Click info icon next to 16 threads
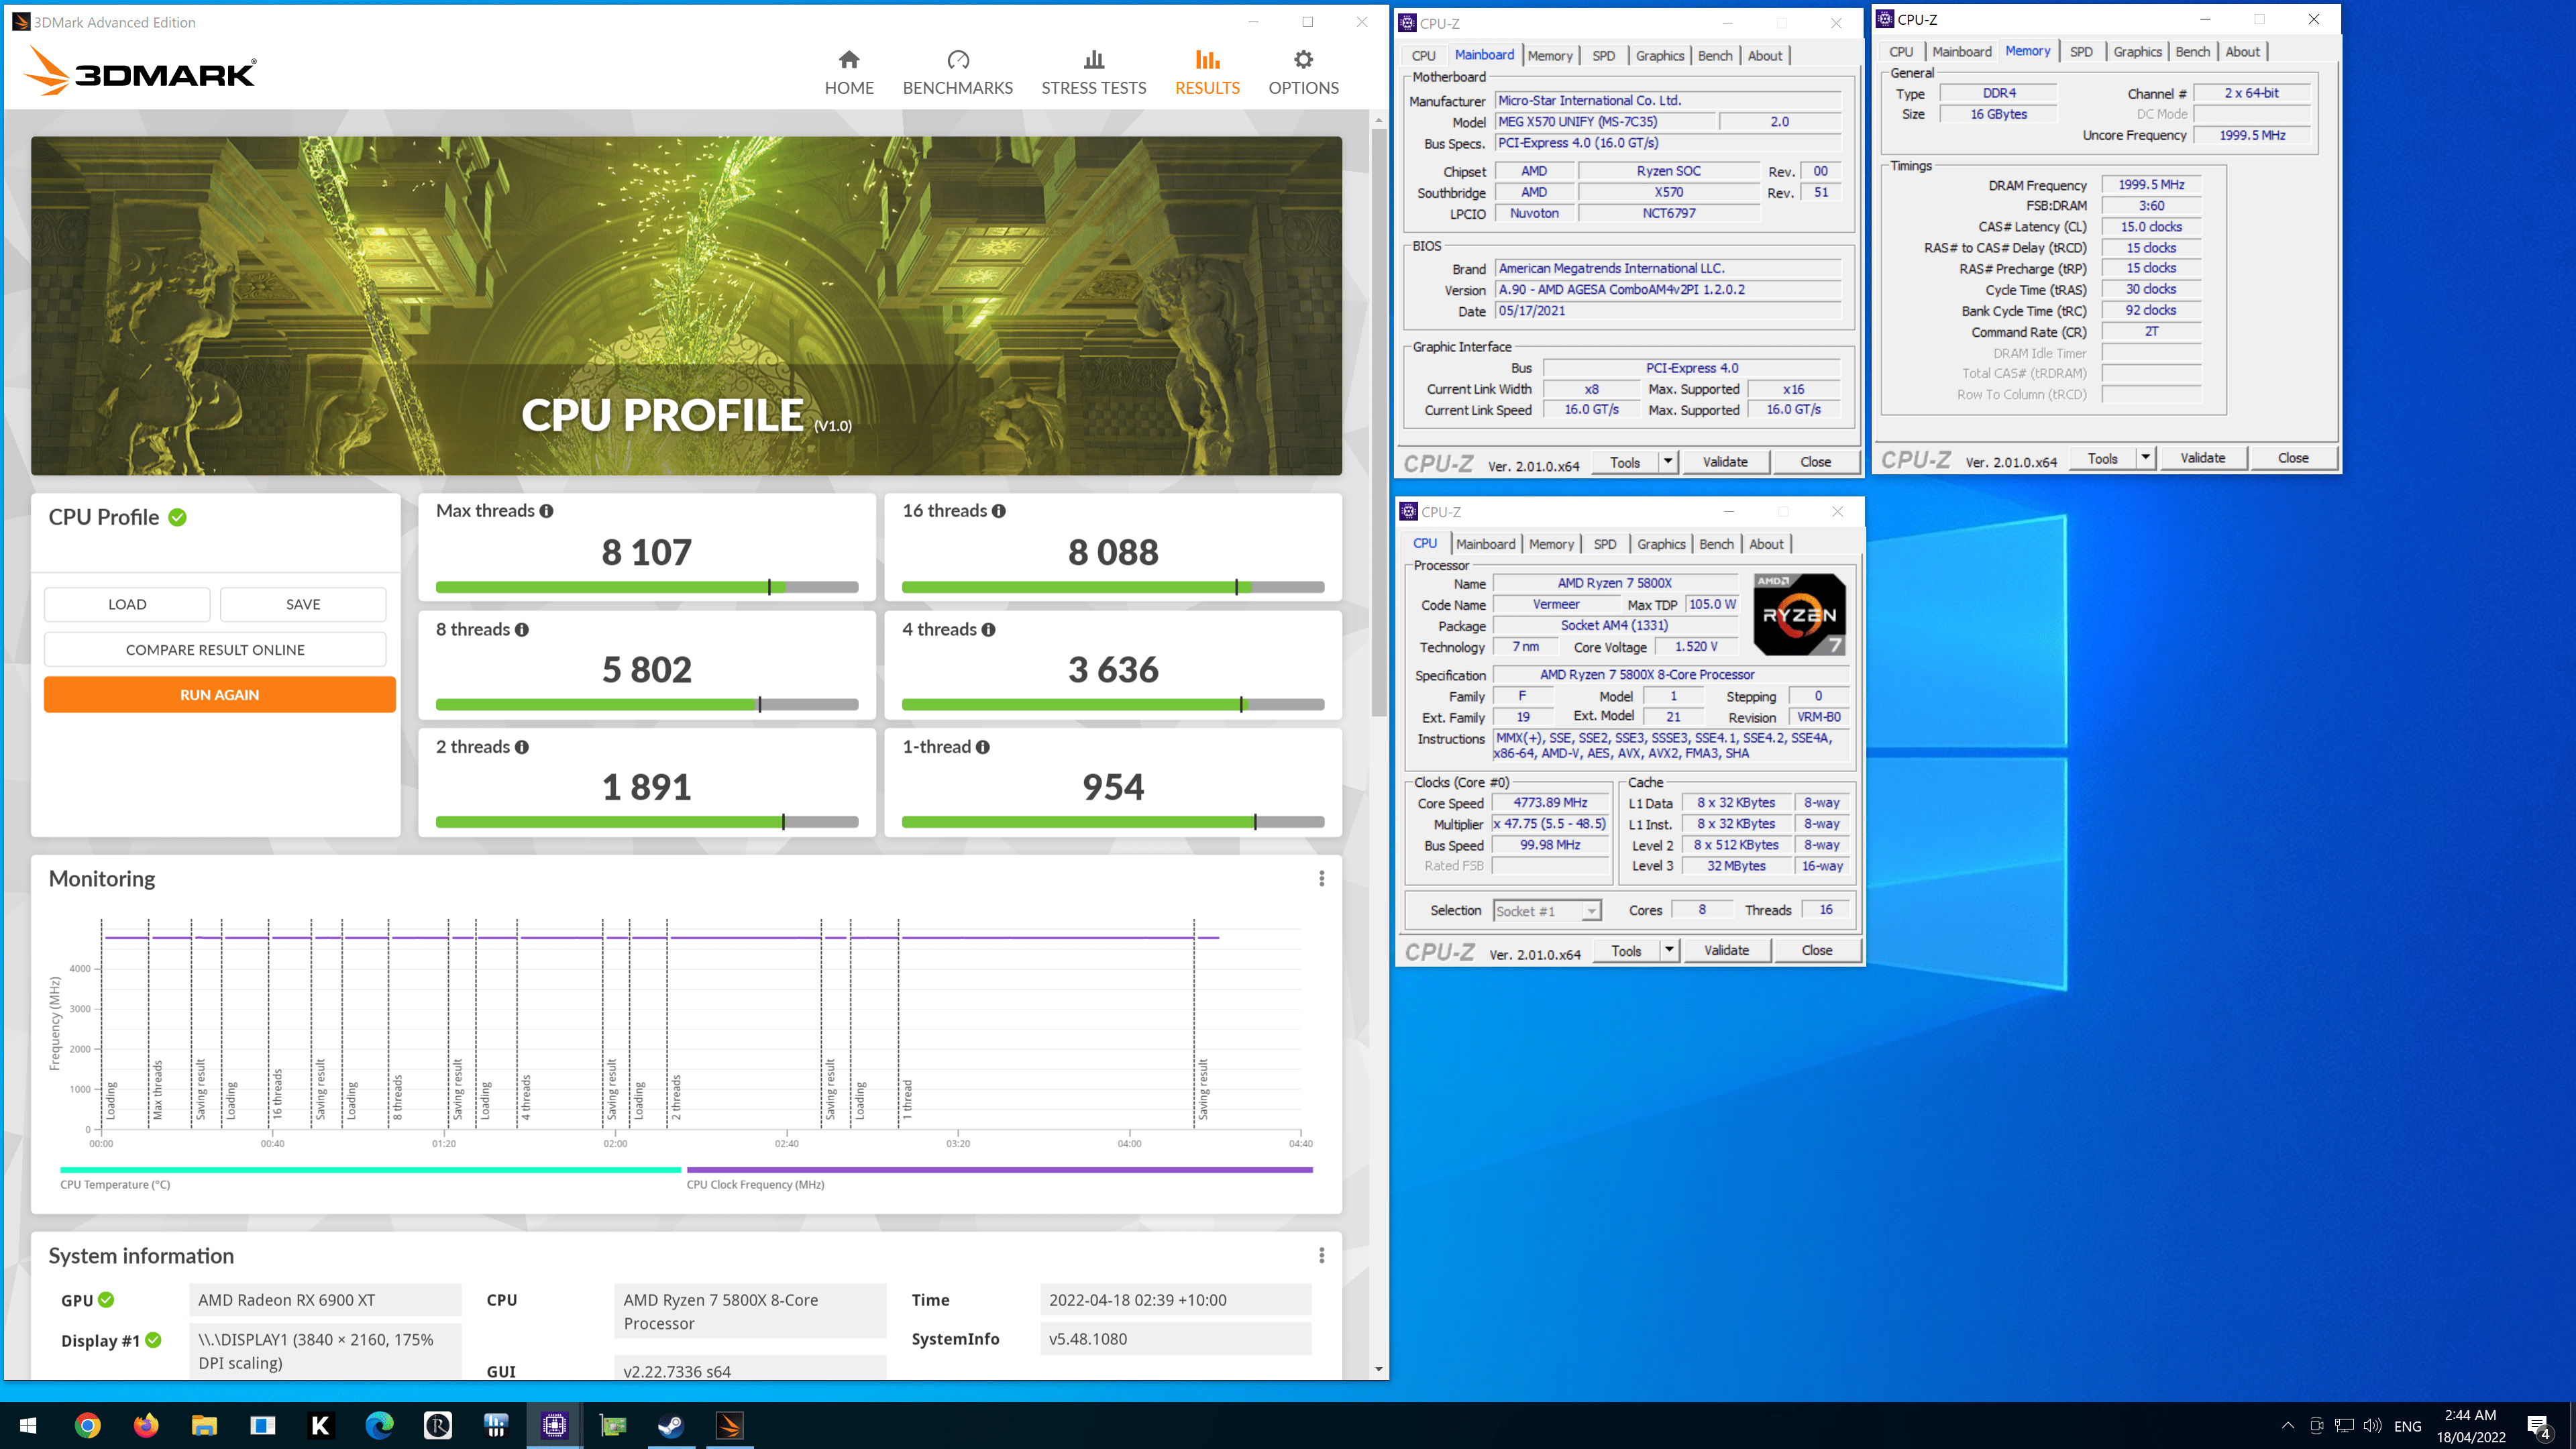Viewport: 2576px width, 1449px height. (x=998, y=511)
